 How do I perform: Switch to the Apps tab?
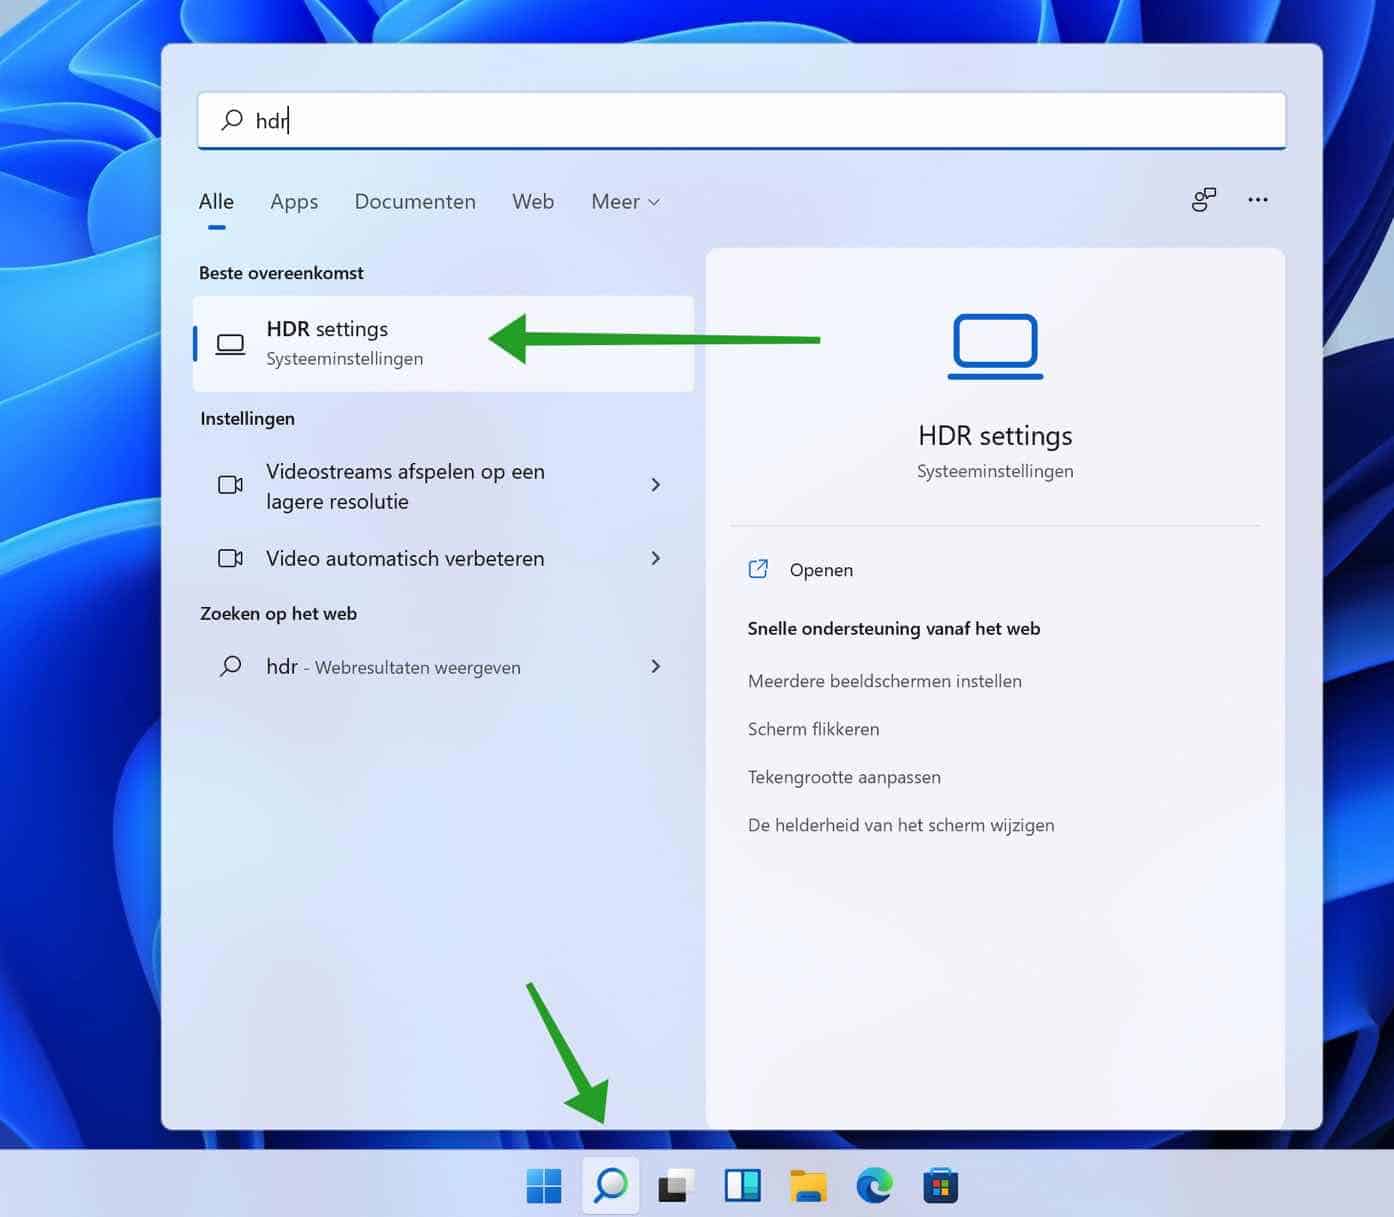294,202
